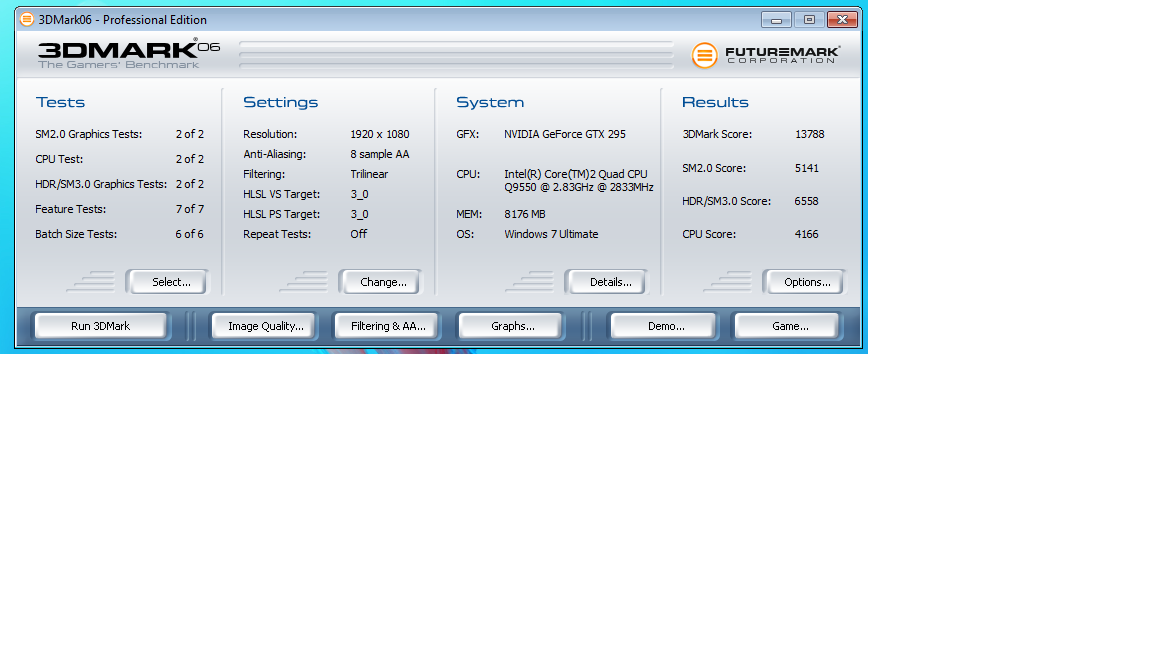Screen dimensions: 1152x648
Task: Click the Intel Core 2 Quad CPU text
Action: point(578,181)
